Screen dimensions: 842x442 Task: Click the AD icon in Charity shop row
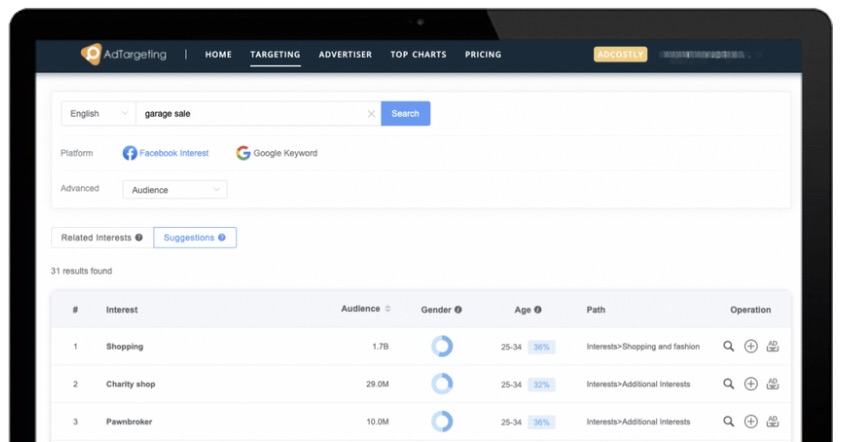773,384
